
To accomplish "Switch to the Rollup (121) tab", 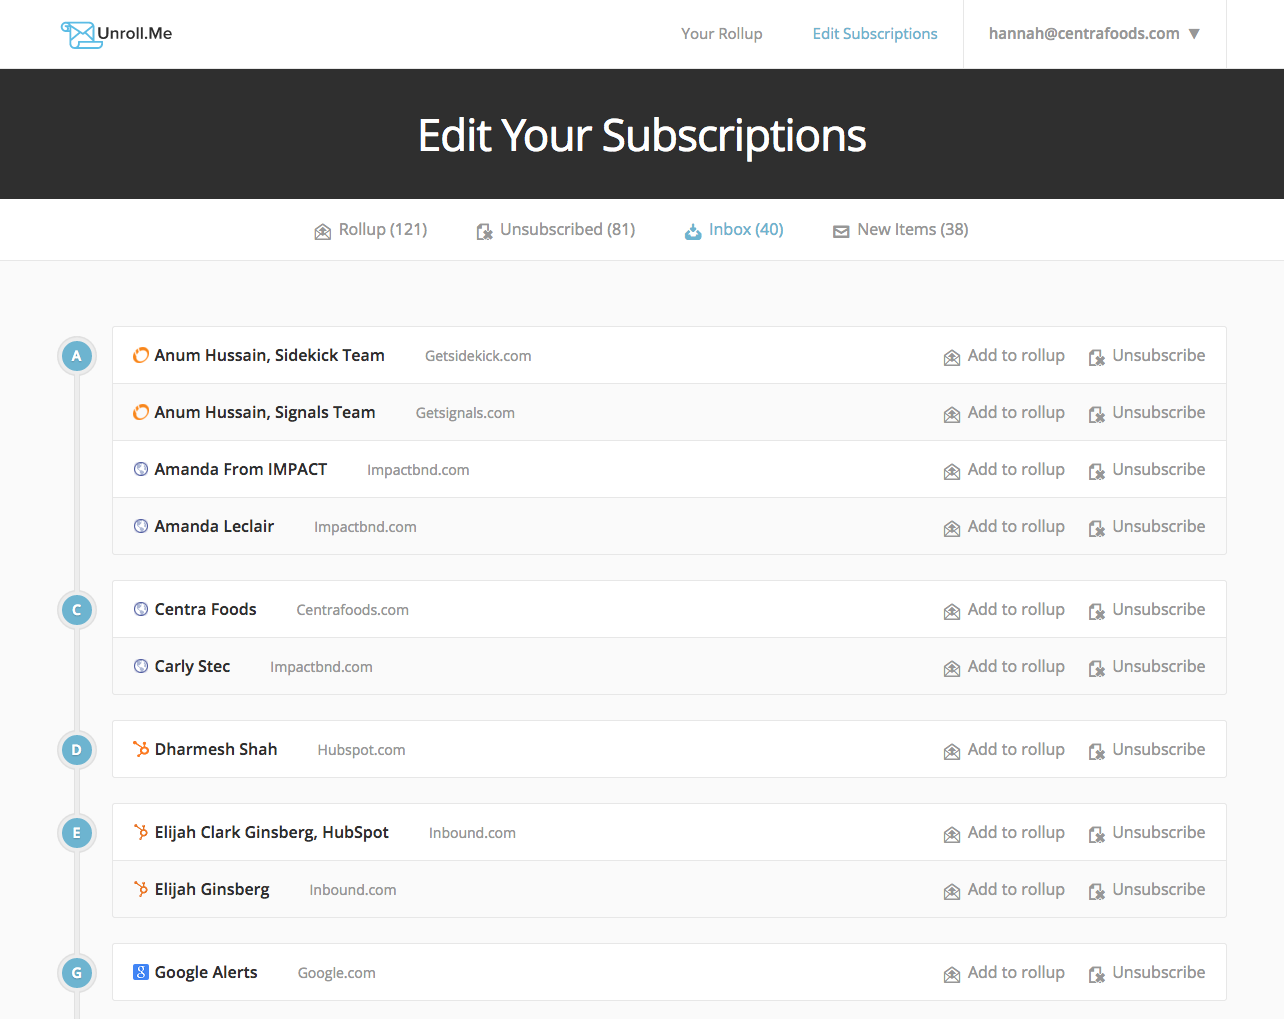I will (x=371, y=230).
